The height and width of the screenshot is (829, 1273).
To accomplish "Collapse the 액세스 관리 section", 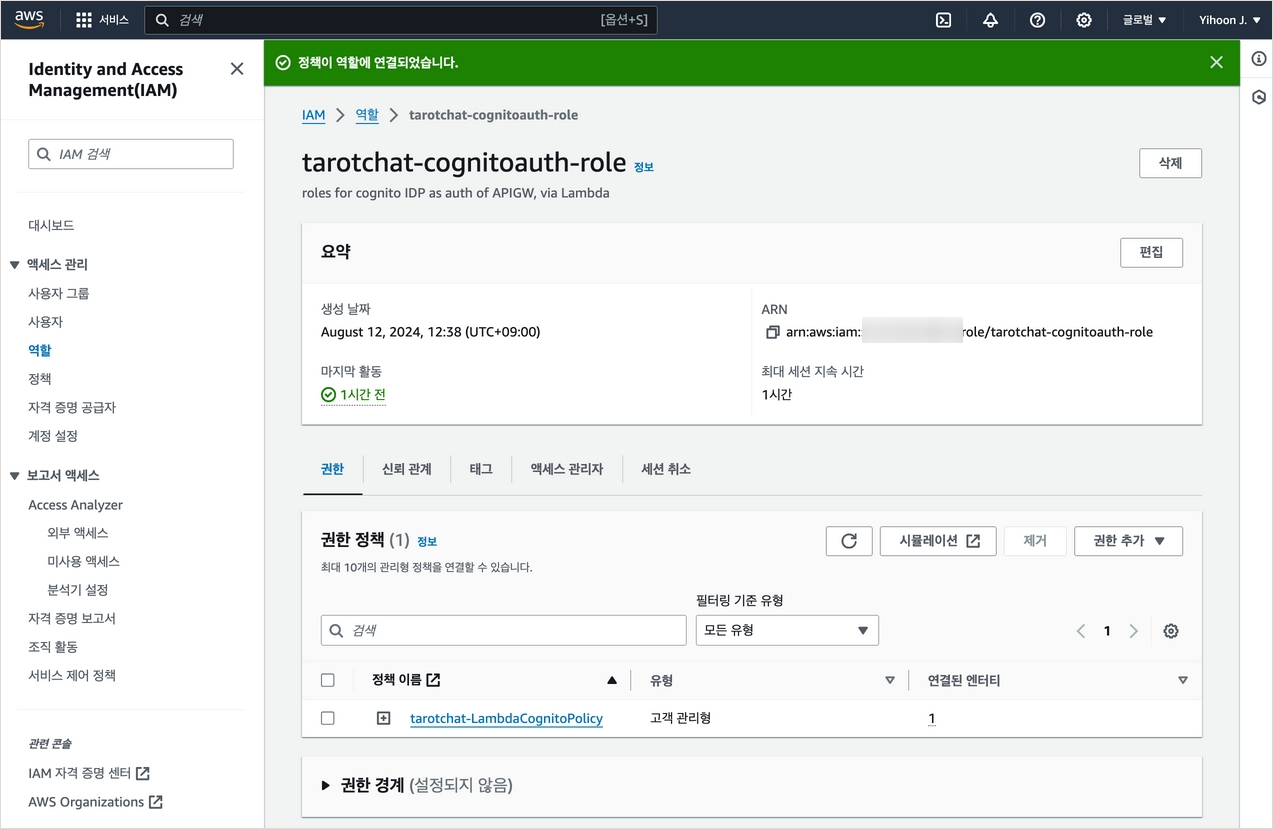I will tap(14, 265).
